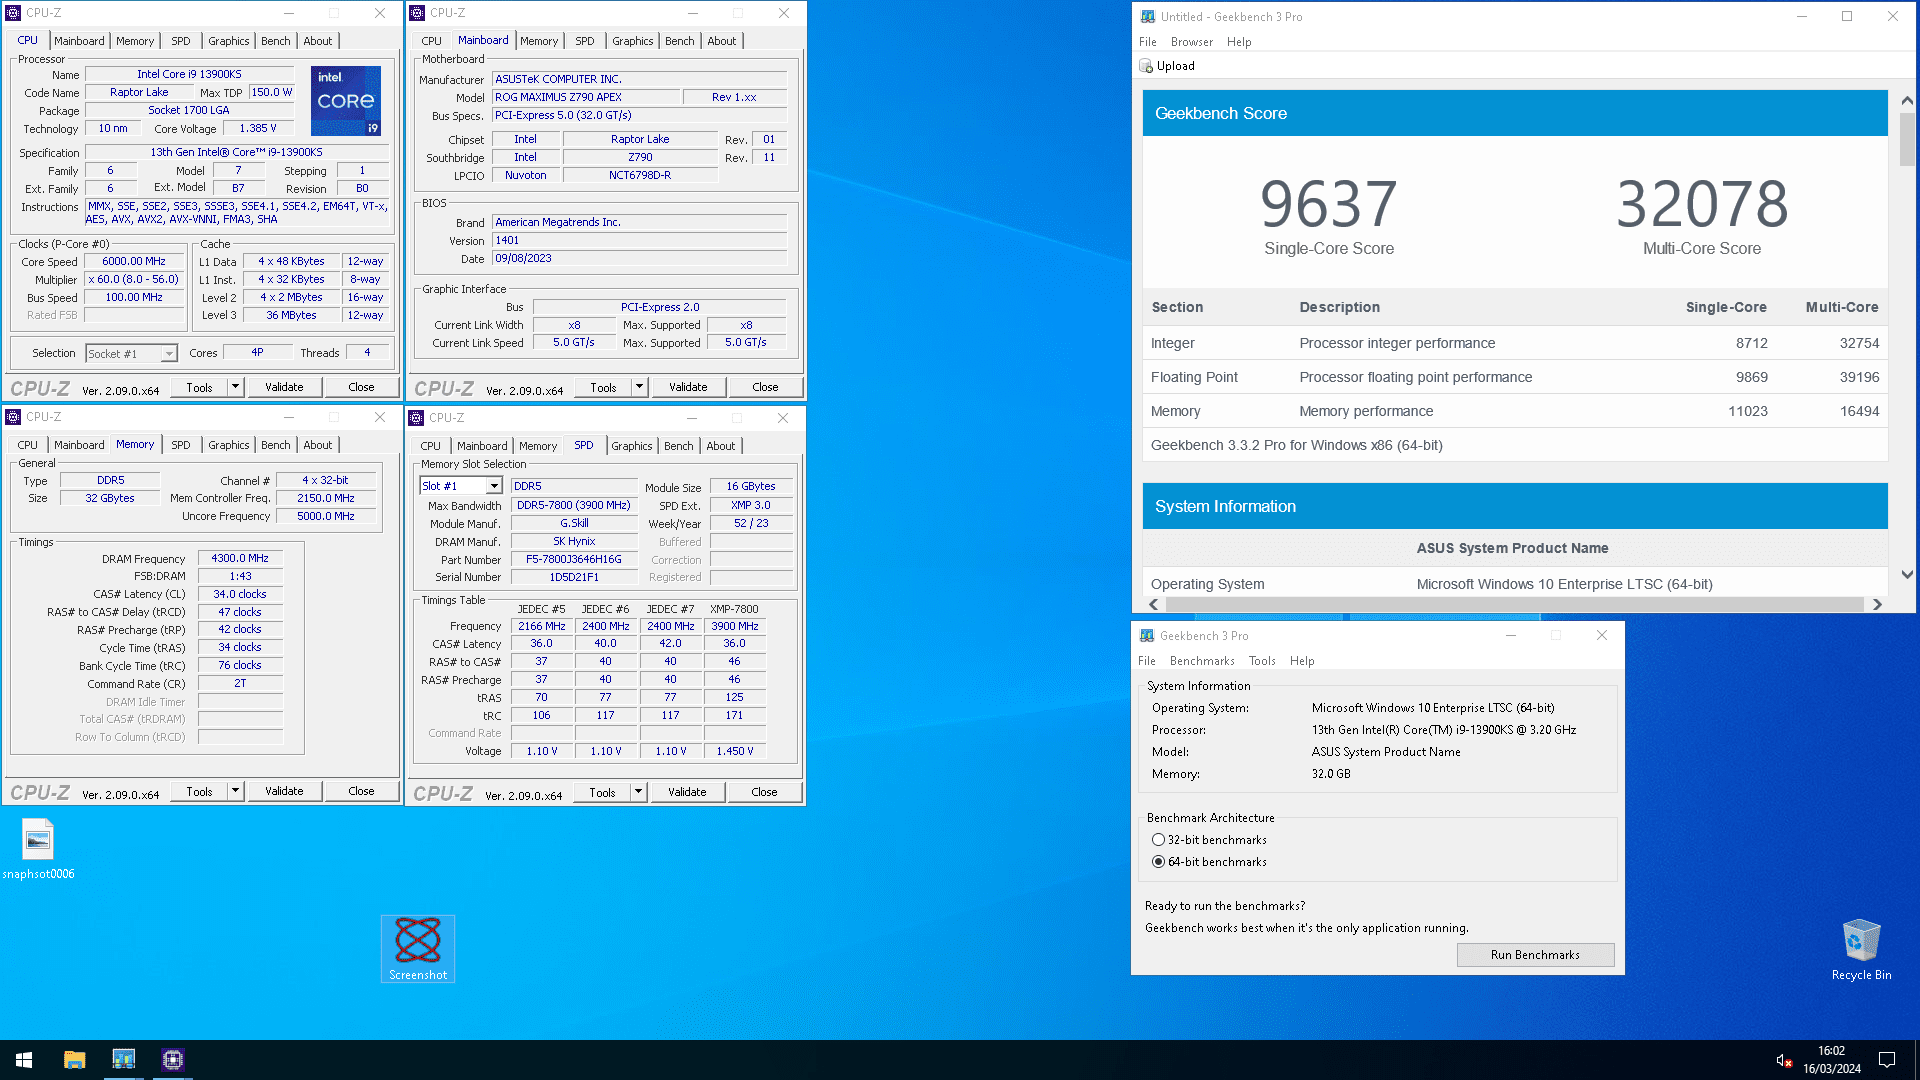Expand Tools dropdown arrow in CPU tab window
Viewport: 1920px width, 1080px height.
(236, 387)
